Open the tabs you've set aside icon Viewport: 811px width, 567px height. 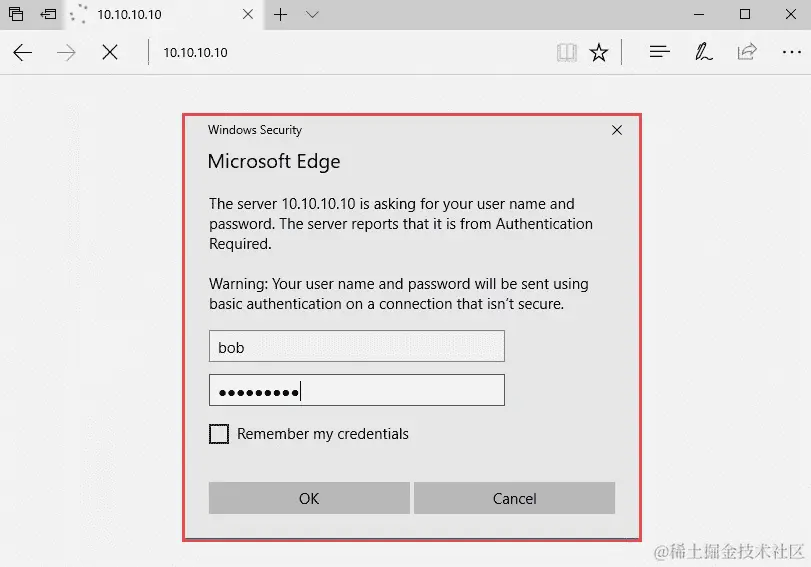[16, 14]
